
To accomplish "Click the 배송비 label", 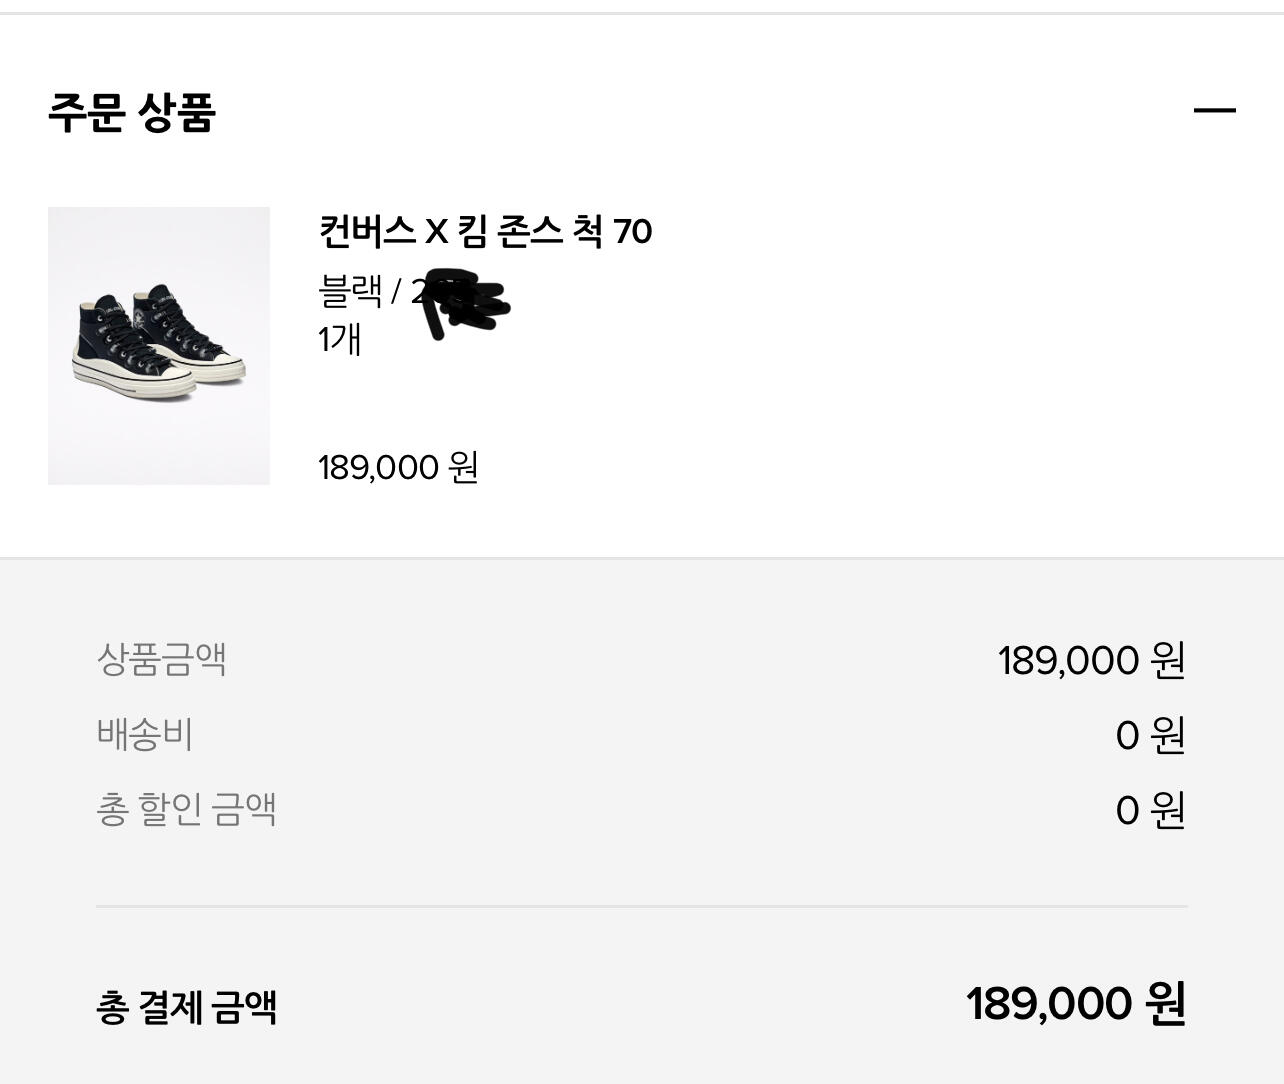I will (145, 734).
